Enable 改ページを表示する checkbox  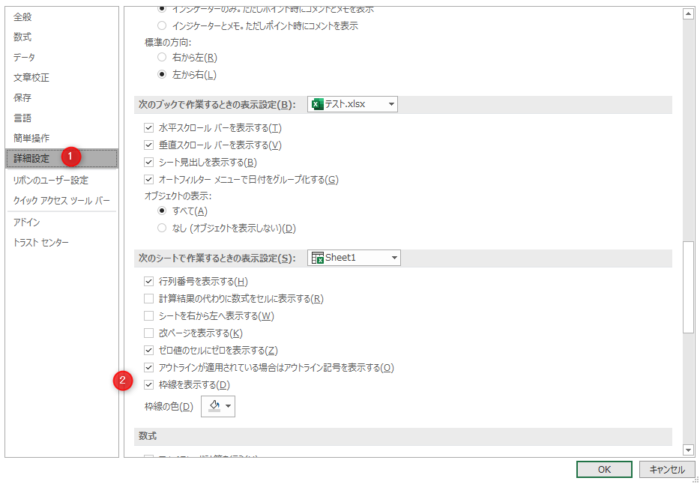[150, 333]
